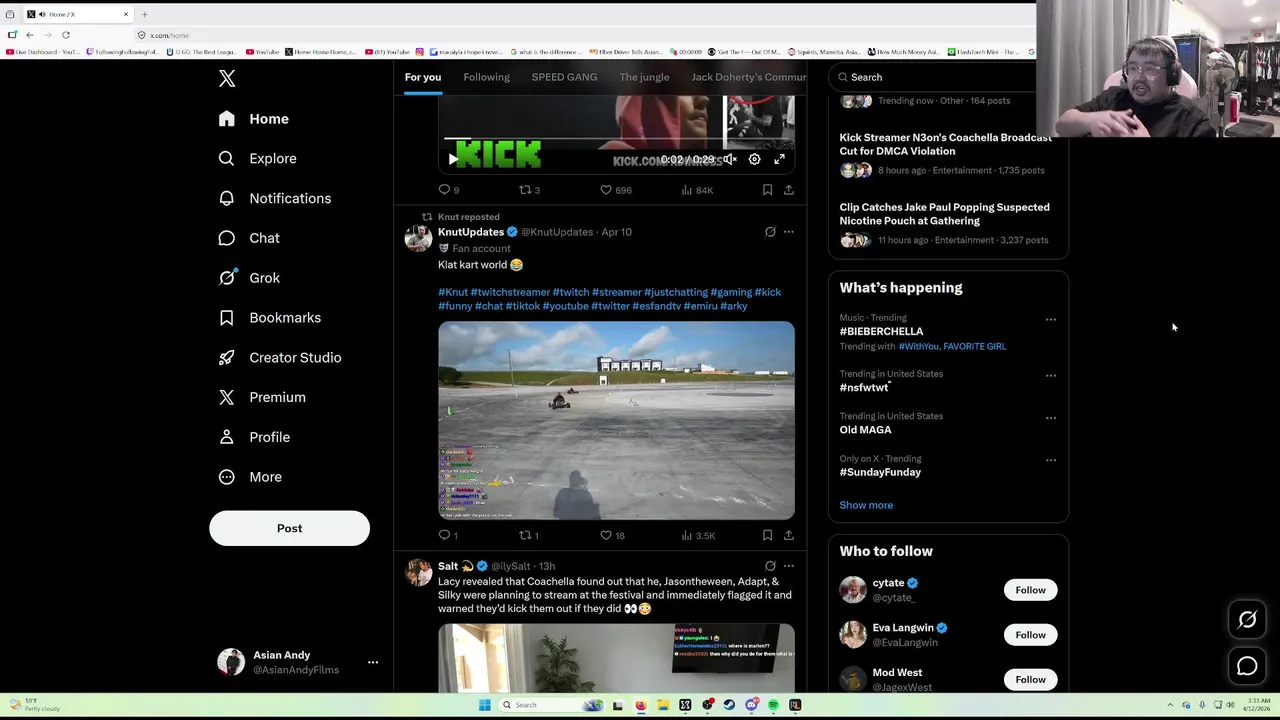Viewport: 1280px width, 720px height.
Task: Enter fullscreen on the Kick video
Action: click(x=780, y=159)
